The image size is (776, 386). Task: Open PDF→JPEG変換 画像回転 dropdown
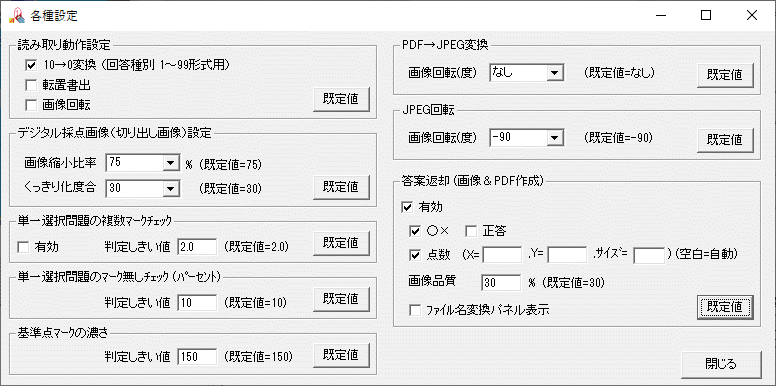pyautogui.click(x=554, y=73)
